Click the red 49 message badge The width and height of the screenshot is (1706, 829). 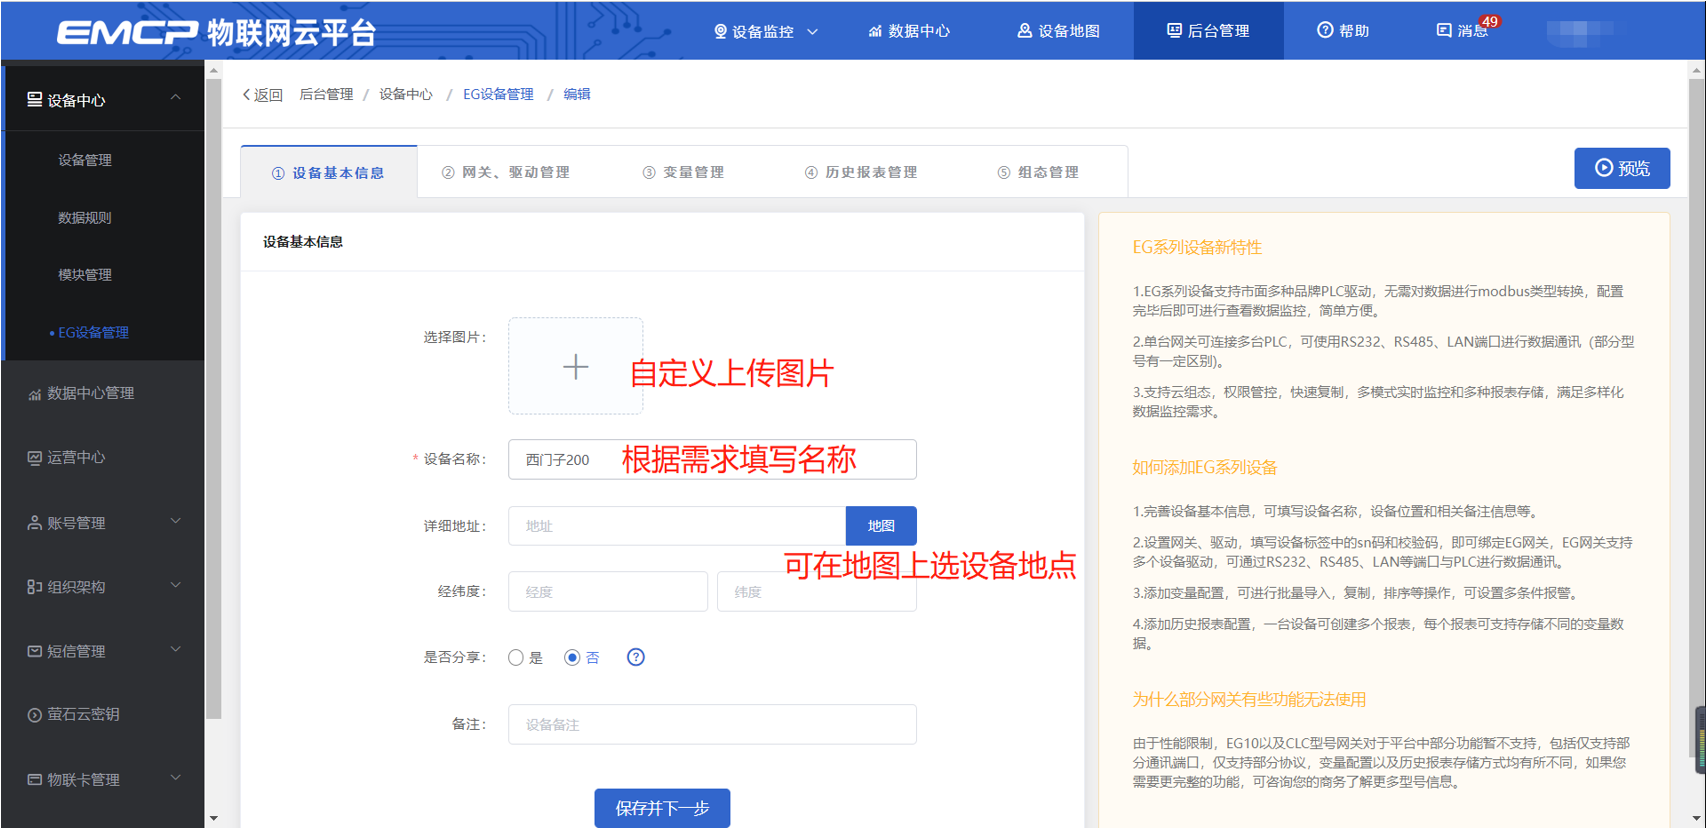(1490, 21)
